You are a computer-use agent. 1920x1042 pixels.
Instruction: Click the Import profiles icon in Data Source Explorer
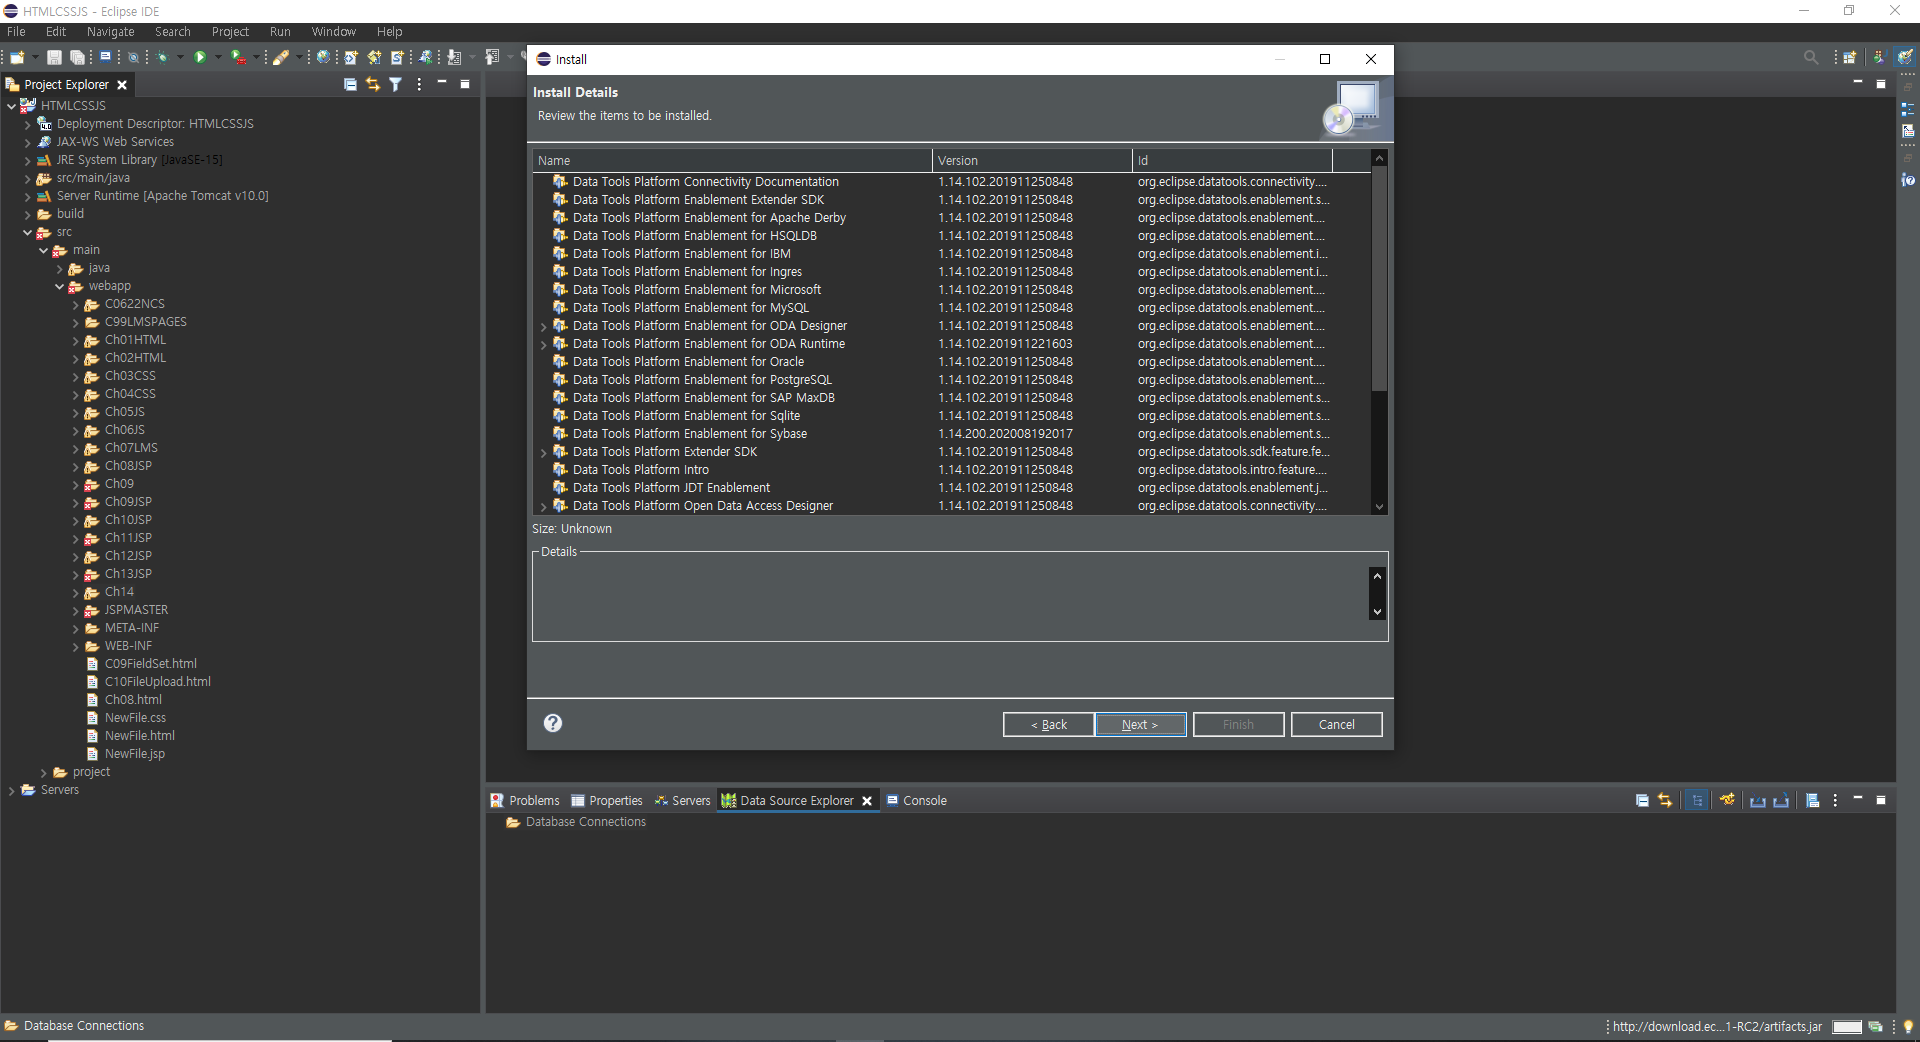tap(1757, 800)
